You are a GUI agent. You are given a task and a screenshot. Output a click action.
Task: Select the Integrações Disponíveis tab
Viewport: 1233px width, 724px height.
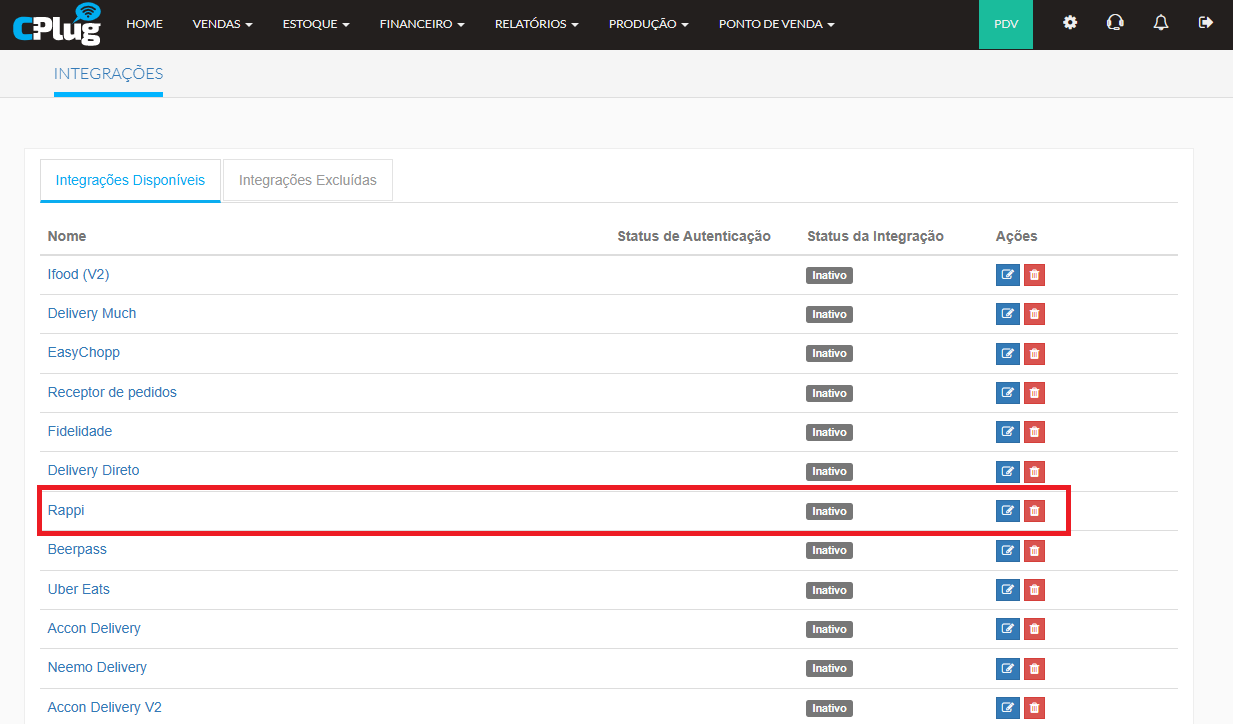130,181
